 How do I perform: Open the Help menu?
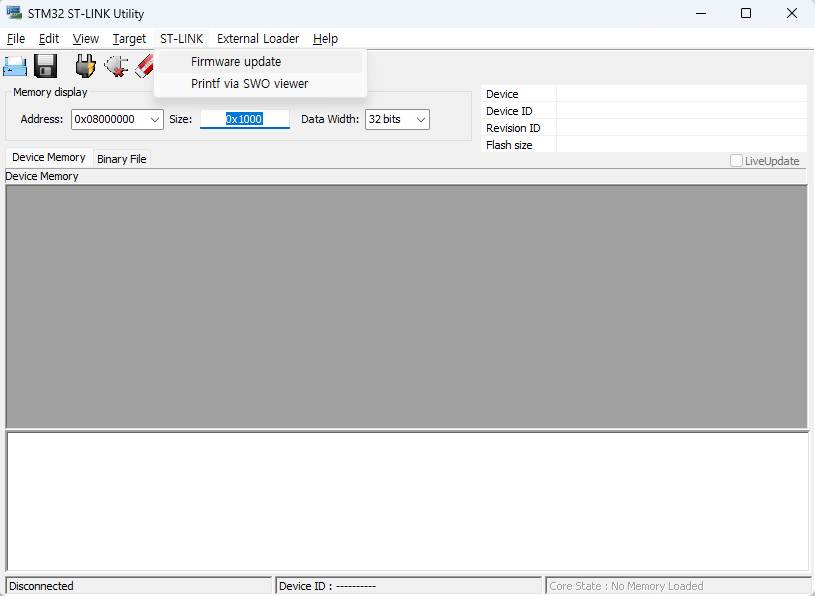pyautogui.click(x=325, y=38)
